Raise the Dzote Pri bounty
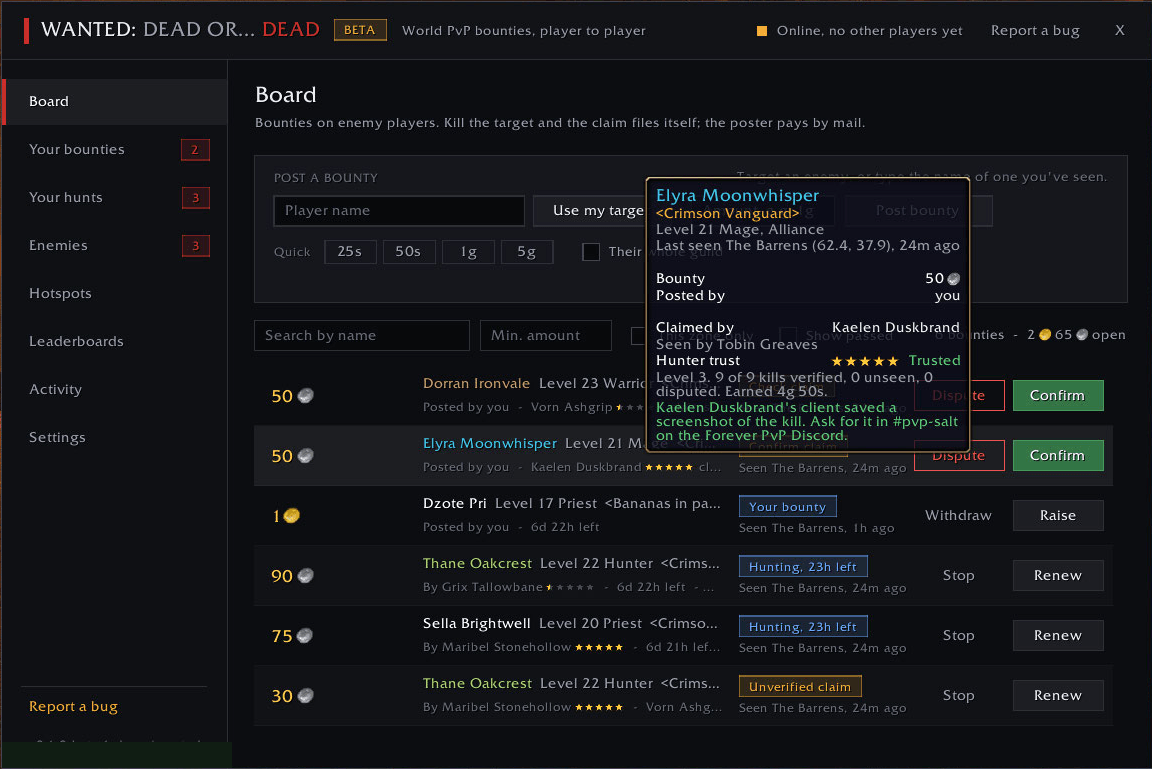This screenshot has height=769, width=1152. [x=1057, y=516]
